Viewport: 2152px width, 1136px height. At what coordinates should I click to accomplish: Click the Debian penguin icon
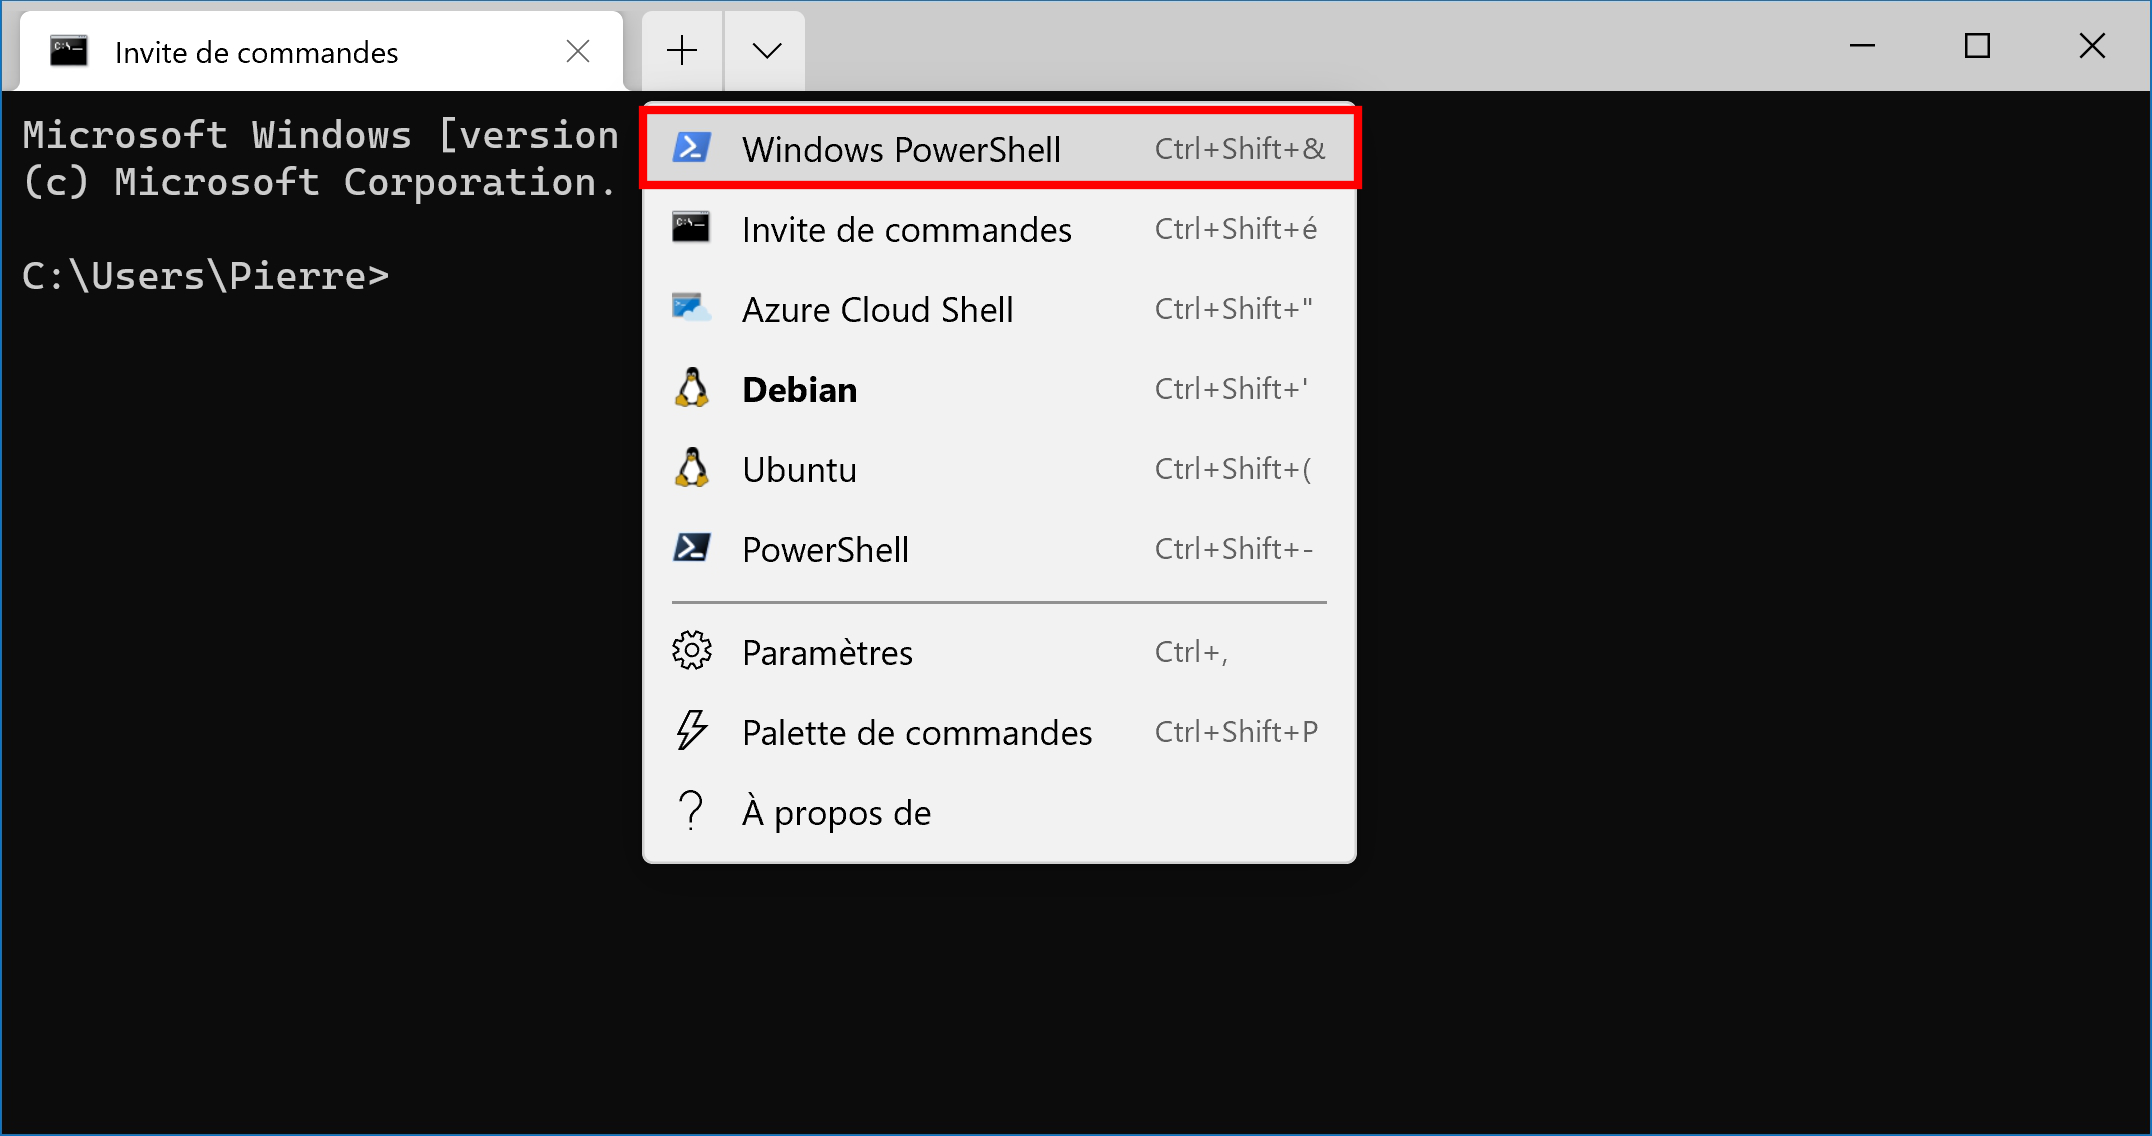point(691,388)
